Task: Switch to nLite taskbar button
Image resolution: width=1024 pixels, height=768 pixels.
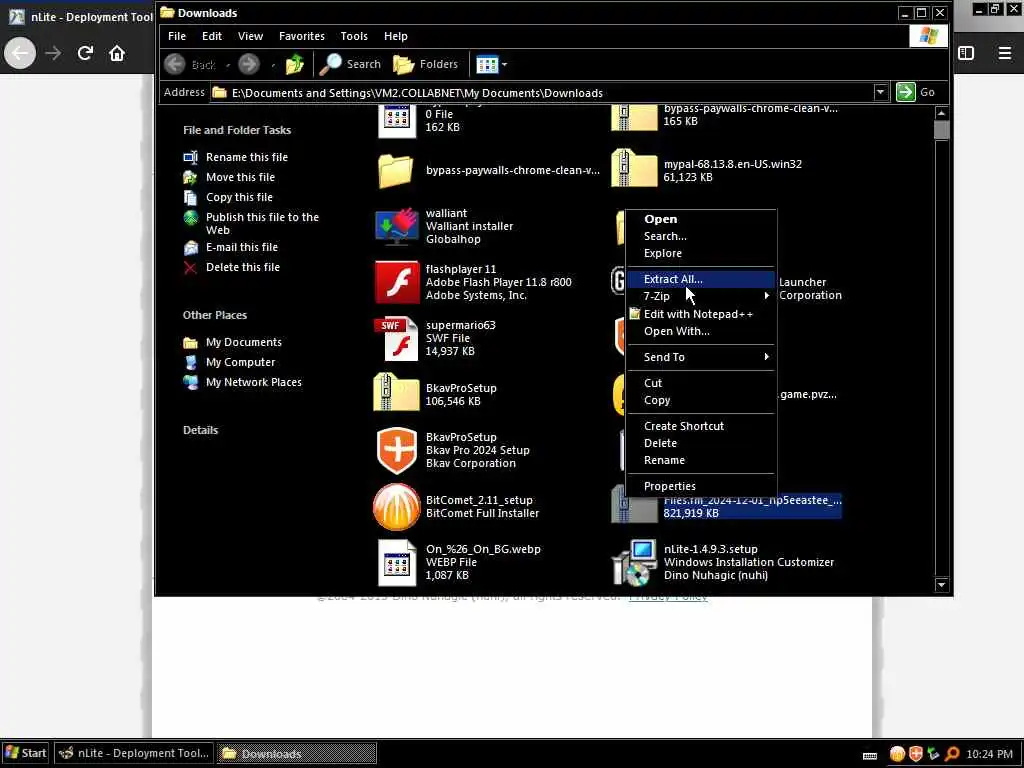Action: [x=134, y=753]
